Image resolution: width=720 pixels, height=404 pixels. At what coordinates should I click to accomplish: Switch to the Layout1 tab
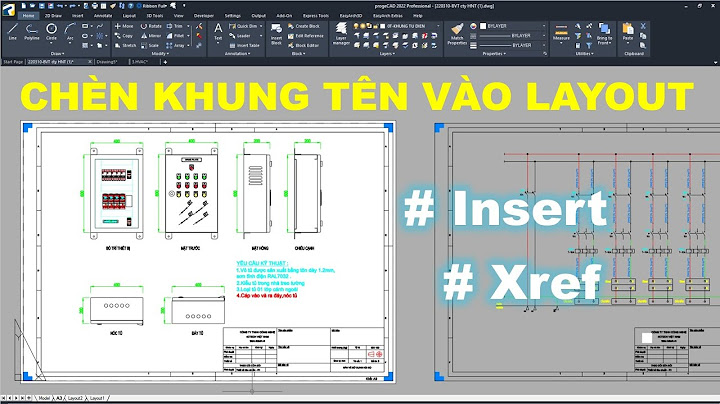point(97,398)
